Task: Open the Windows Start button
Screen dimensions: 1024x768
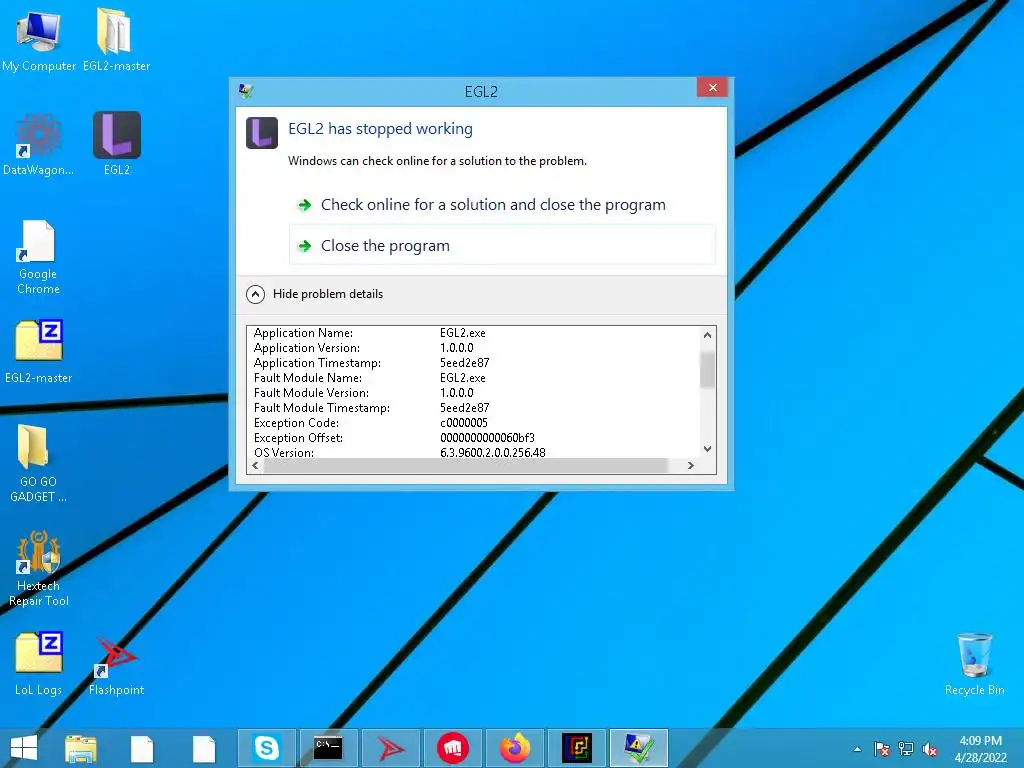Action: click(x=24, y=748)
